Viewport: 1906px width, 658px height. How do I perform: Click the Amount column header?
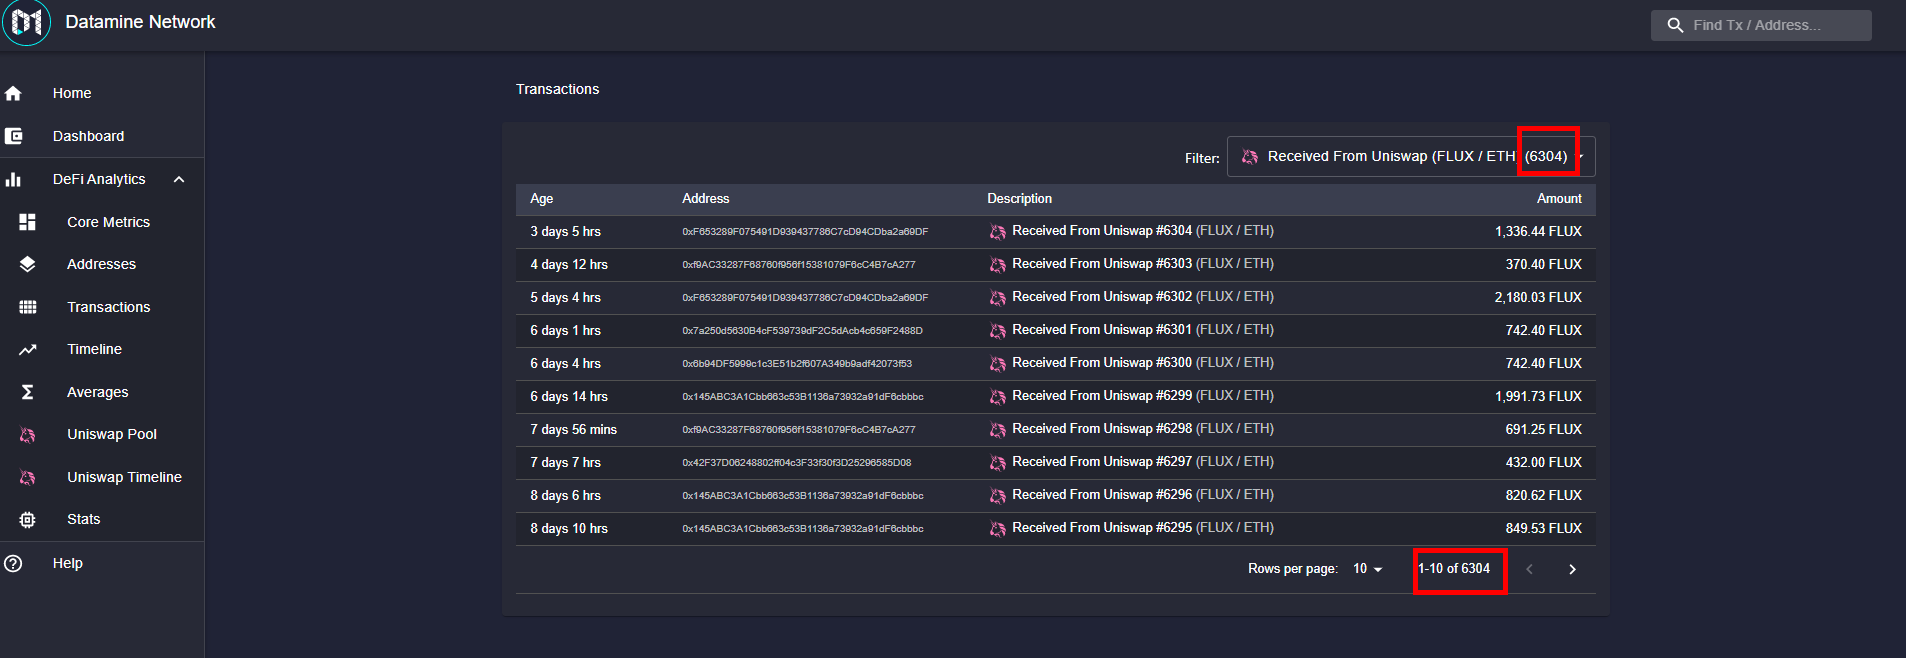(x=1559, y=199)
